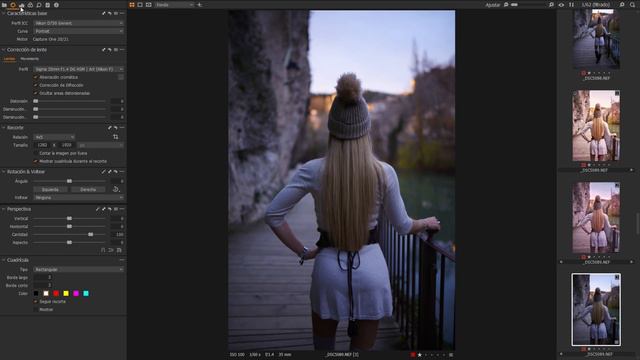Click the red color tag below image
The width and height of the screenshot is (640, 360).
(x=413, y=355)
